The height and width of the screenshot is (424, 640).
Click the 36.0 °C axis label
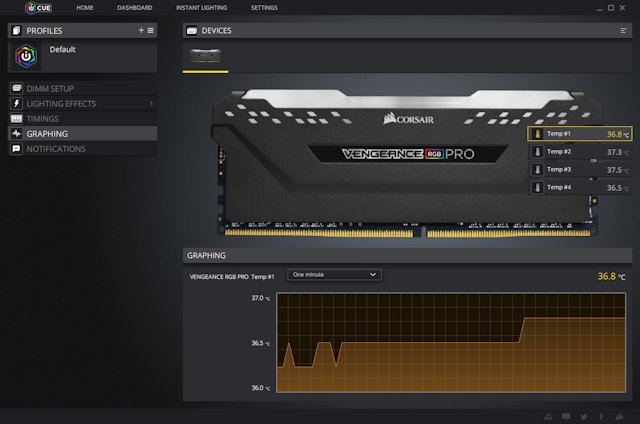(260, 388)
